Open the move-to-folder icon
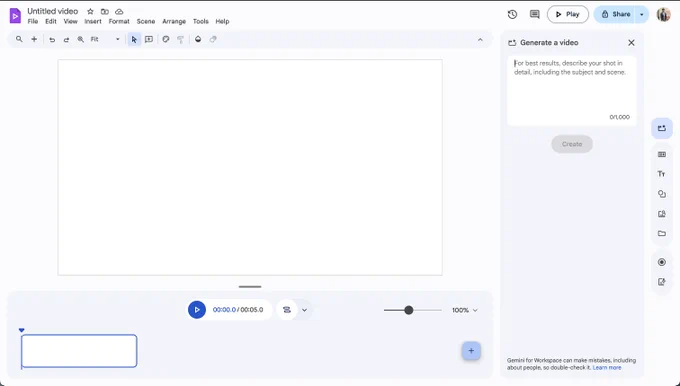Viewport: 680px width, 386px height. 105,11
